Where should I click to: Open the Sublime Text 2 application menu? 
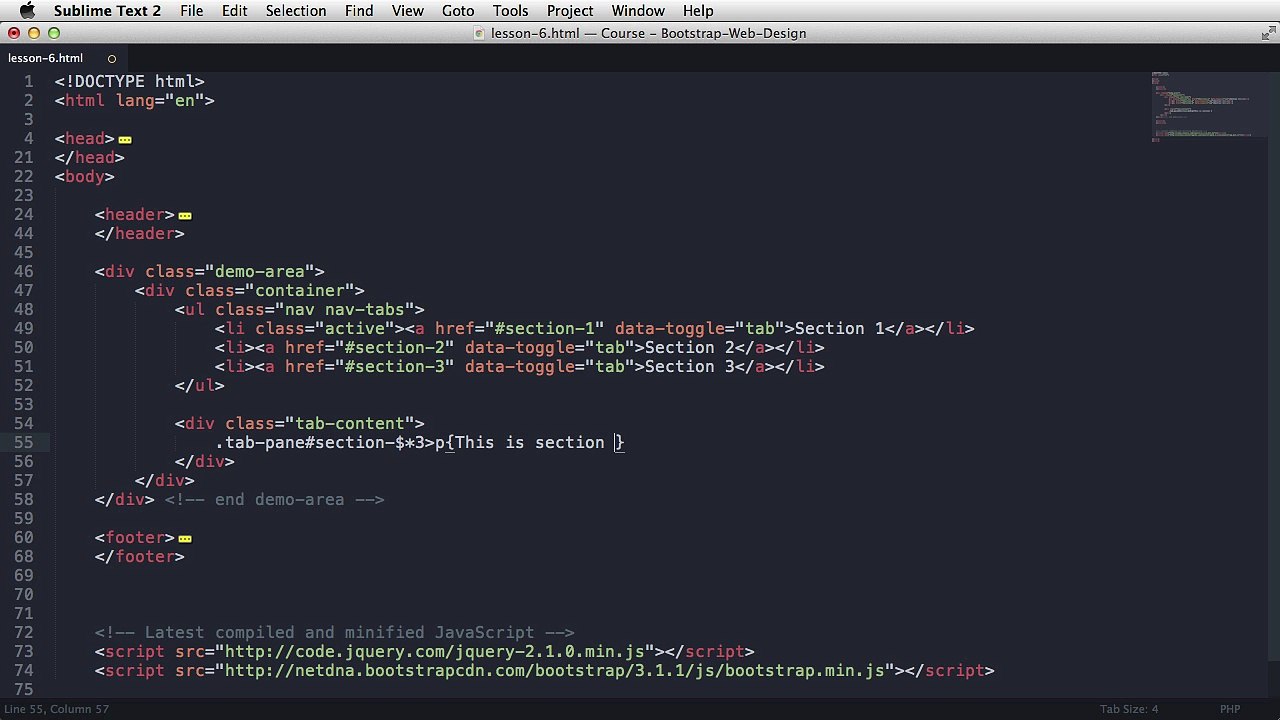(107, 11)
